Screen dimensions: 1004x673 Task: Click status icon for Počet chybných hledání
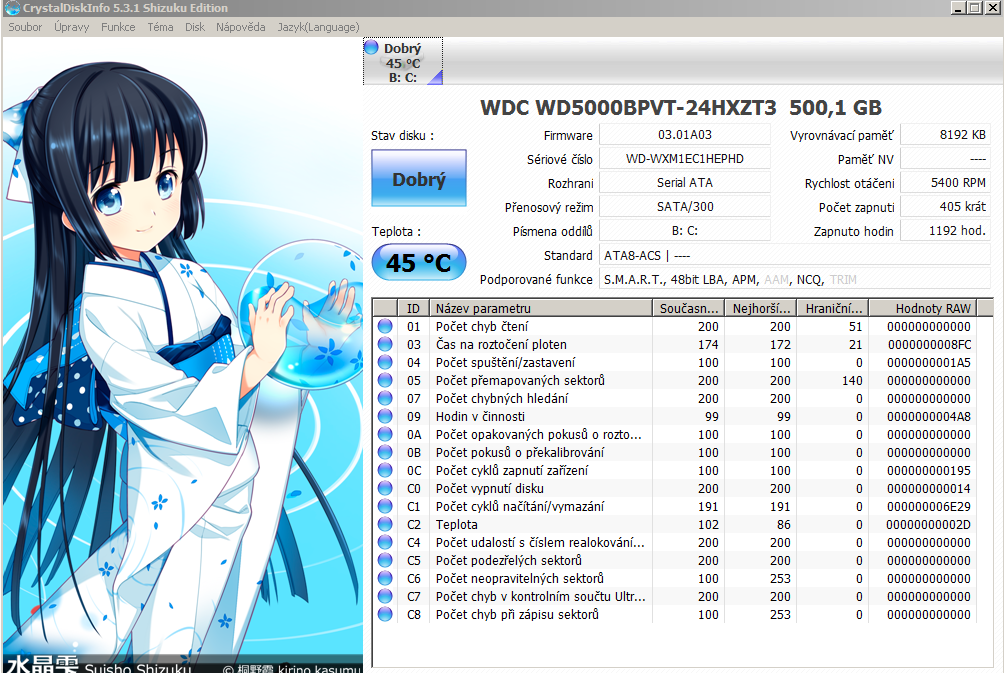point(385,398)
